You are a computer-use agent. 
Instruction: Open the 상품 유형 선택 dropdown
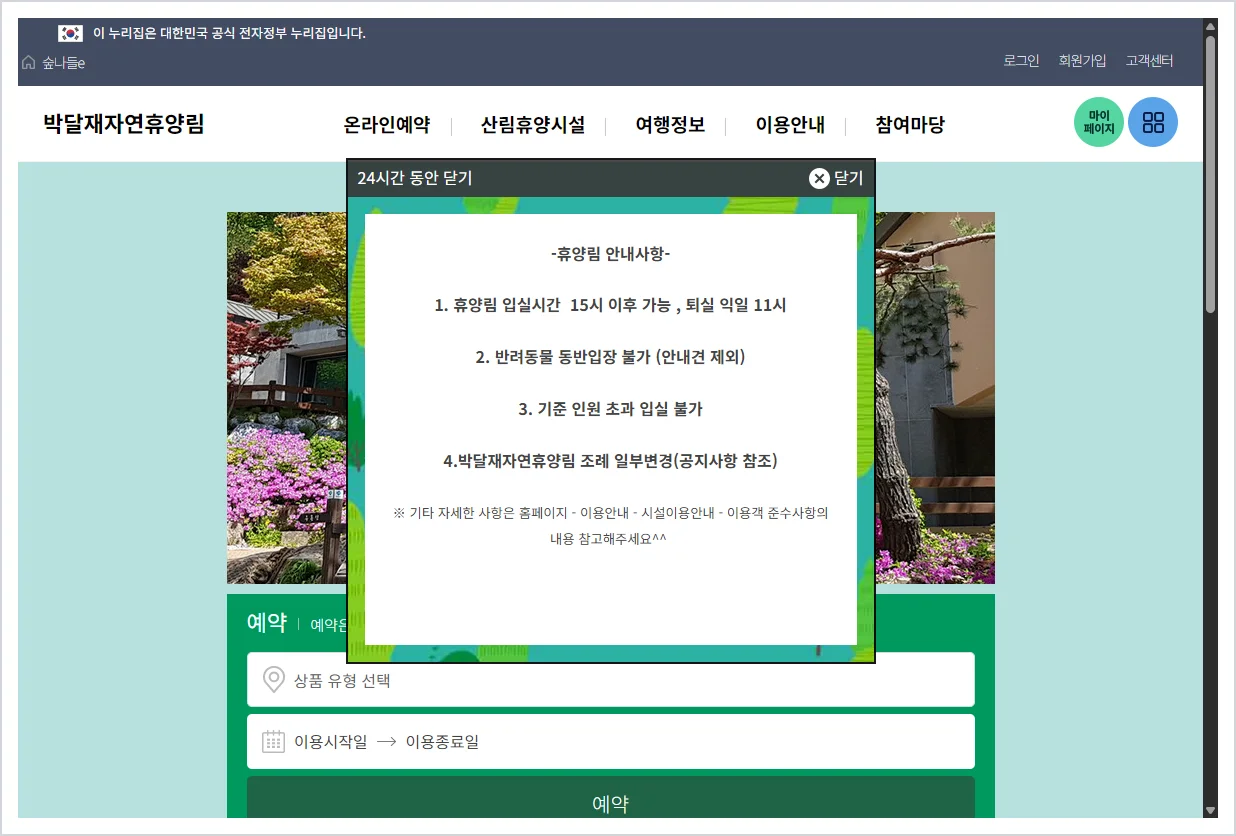pos(611,680)
